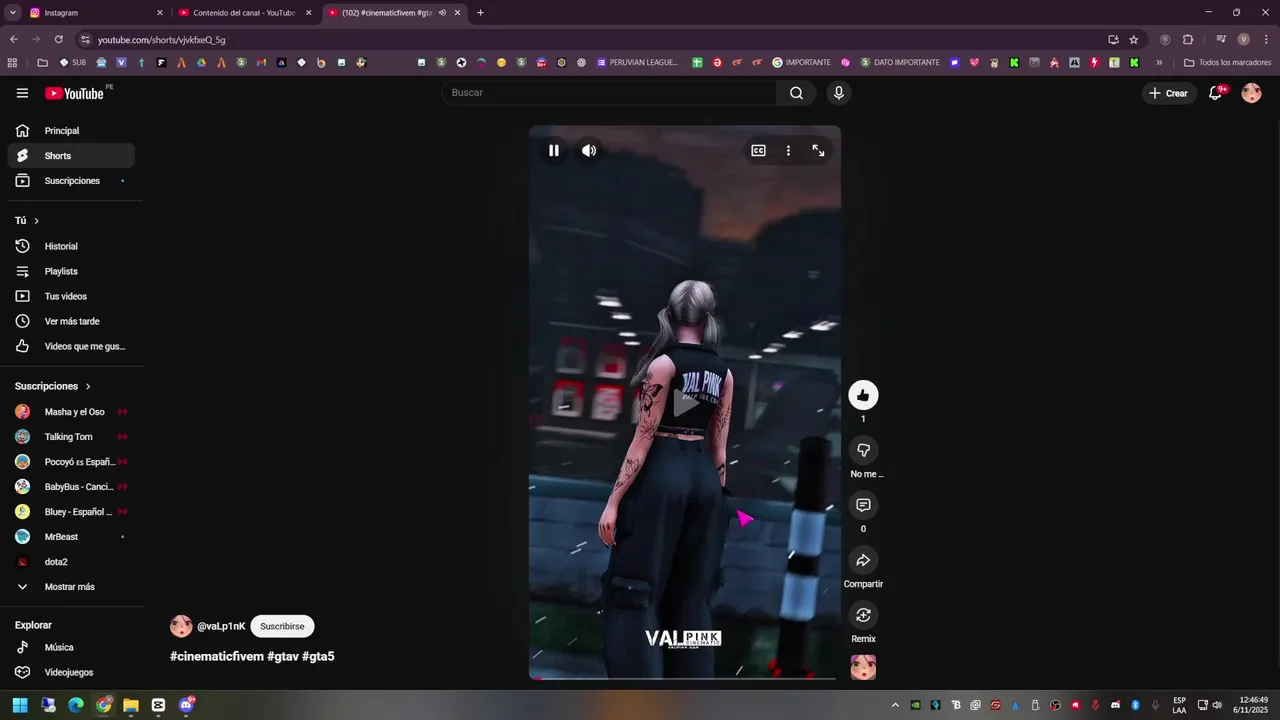Open BabyBus channel

coord(71,487)
